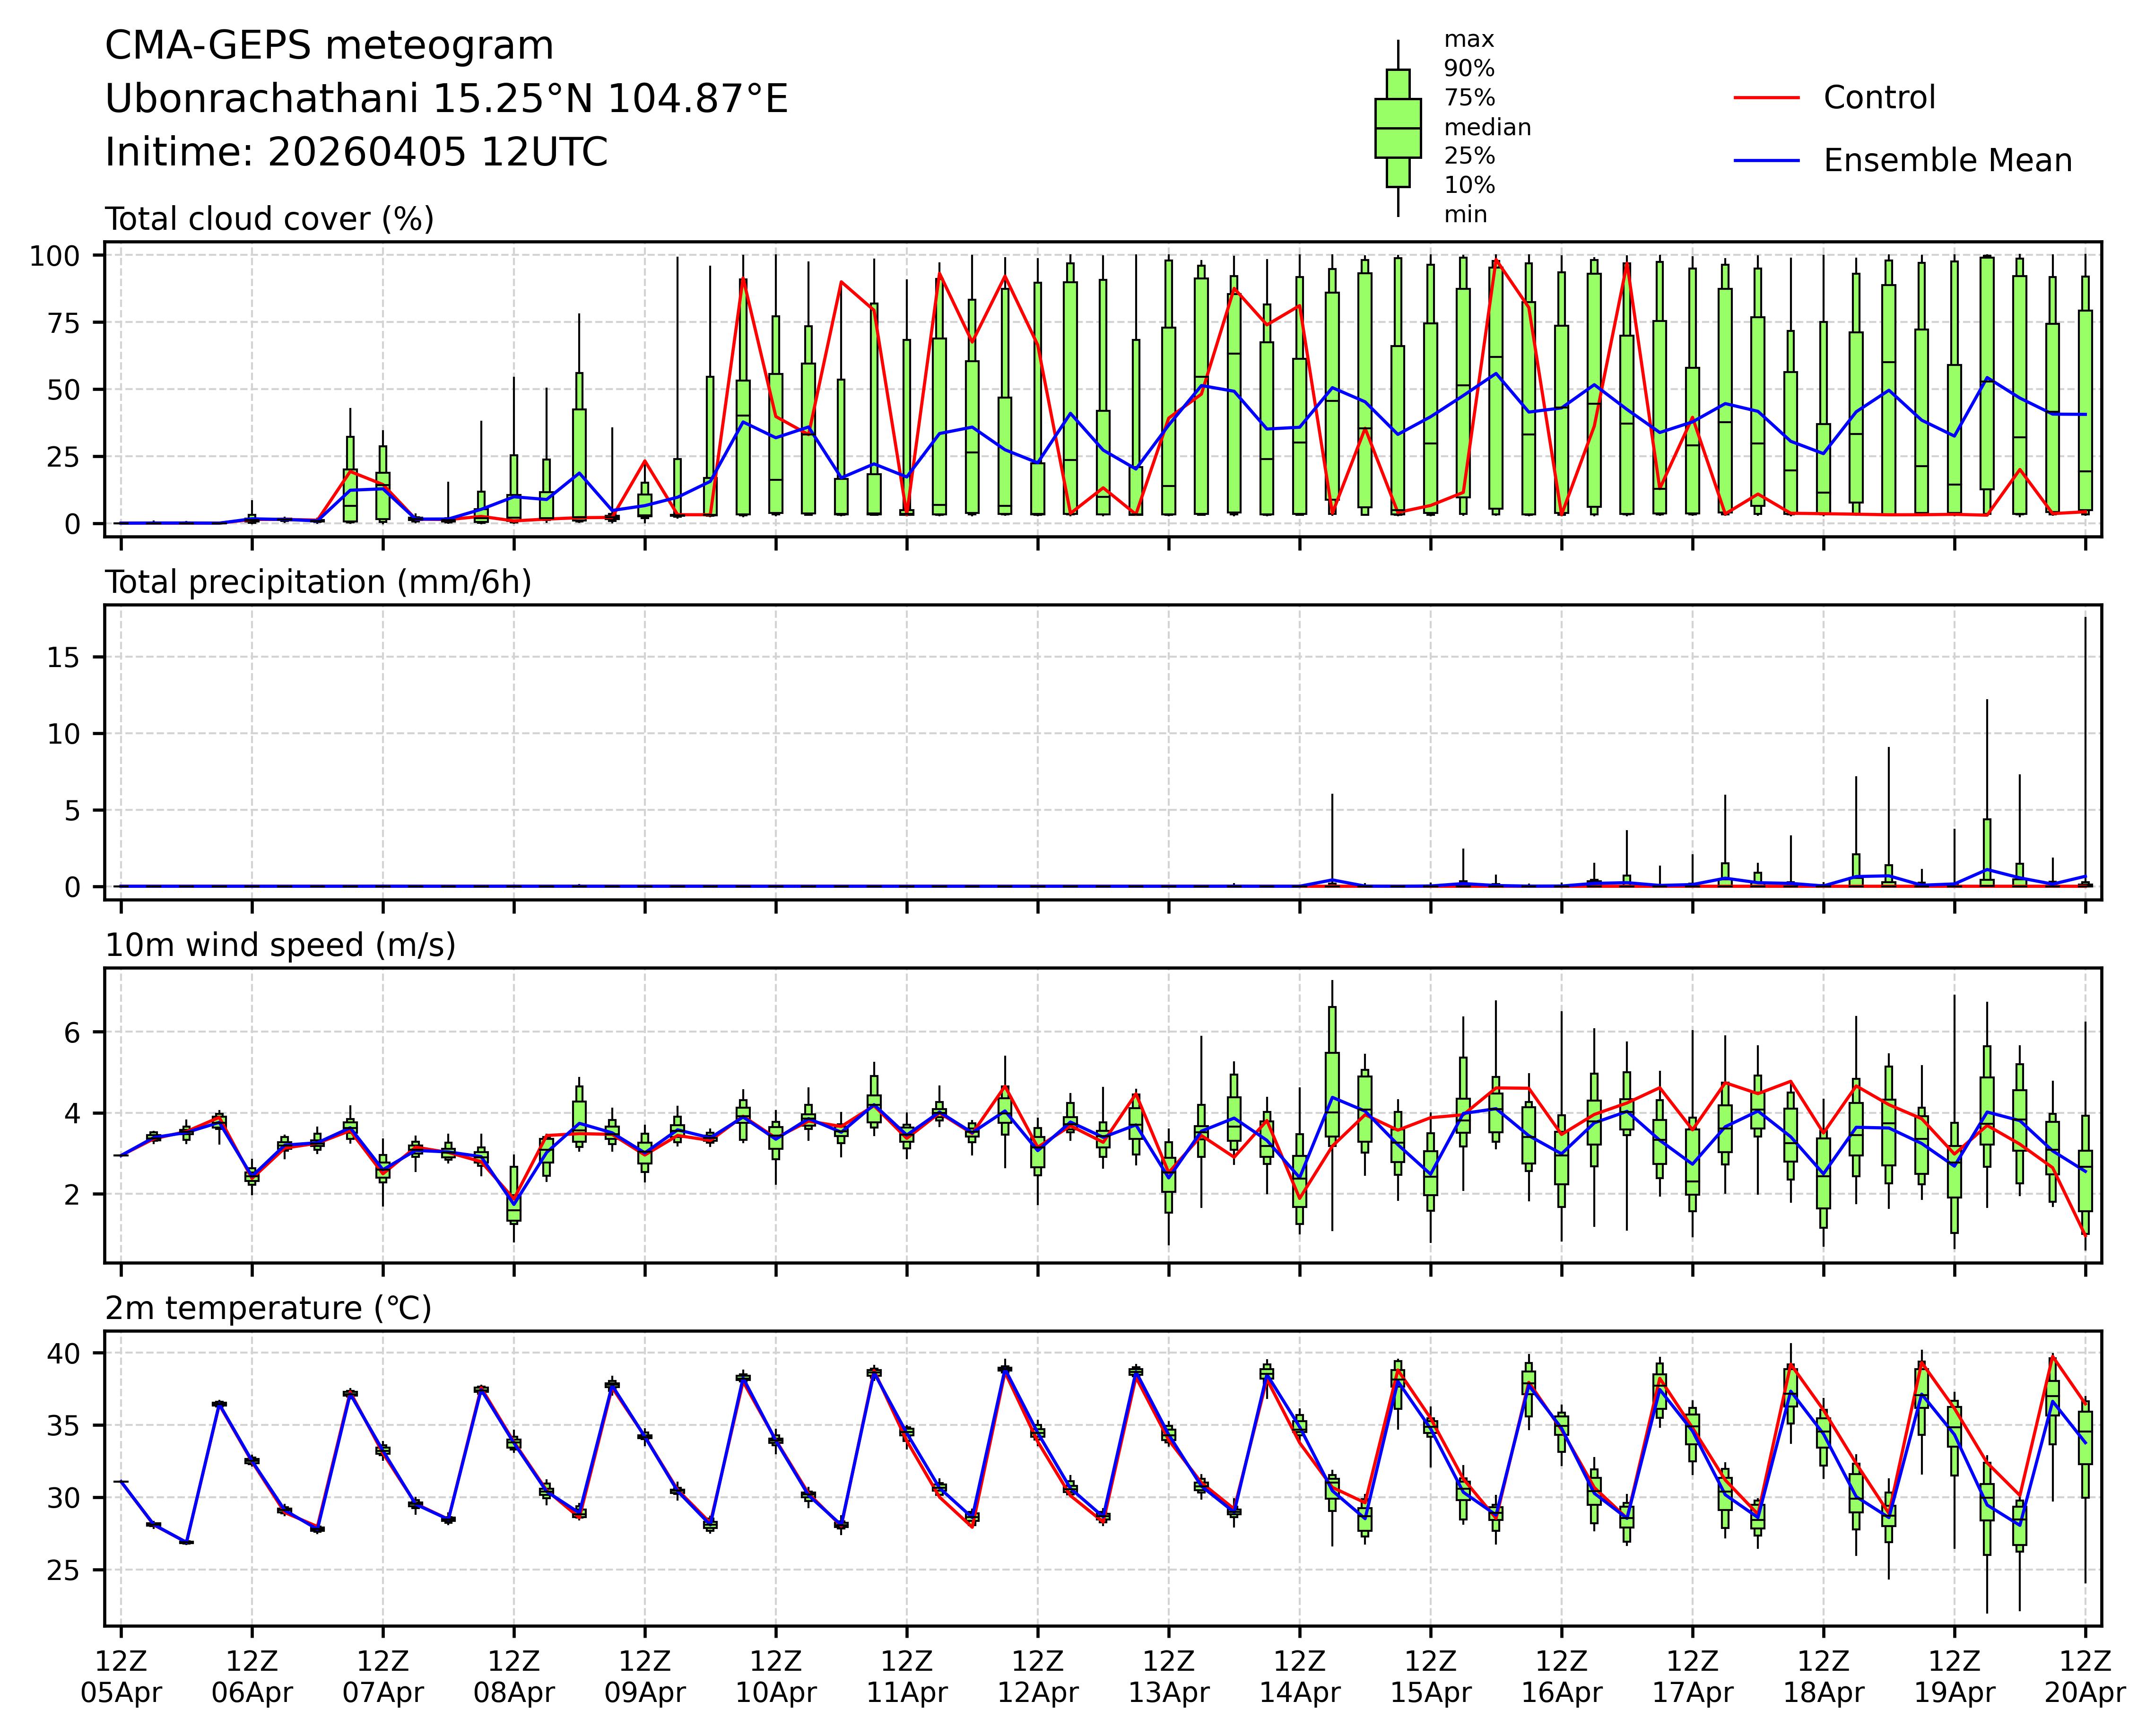Viewport: 2155px width, 1736px height.
Task: Click the 'CMA-GEPS meteogram' title text
Action: pos(329,46)
